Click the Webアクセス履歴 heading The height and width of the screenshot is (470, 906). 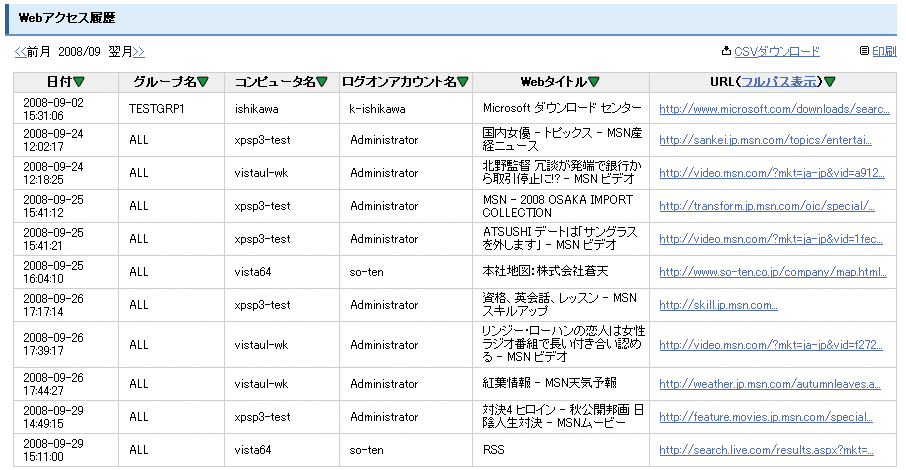67,18
